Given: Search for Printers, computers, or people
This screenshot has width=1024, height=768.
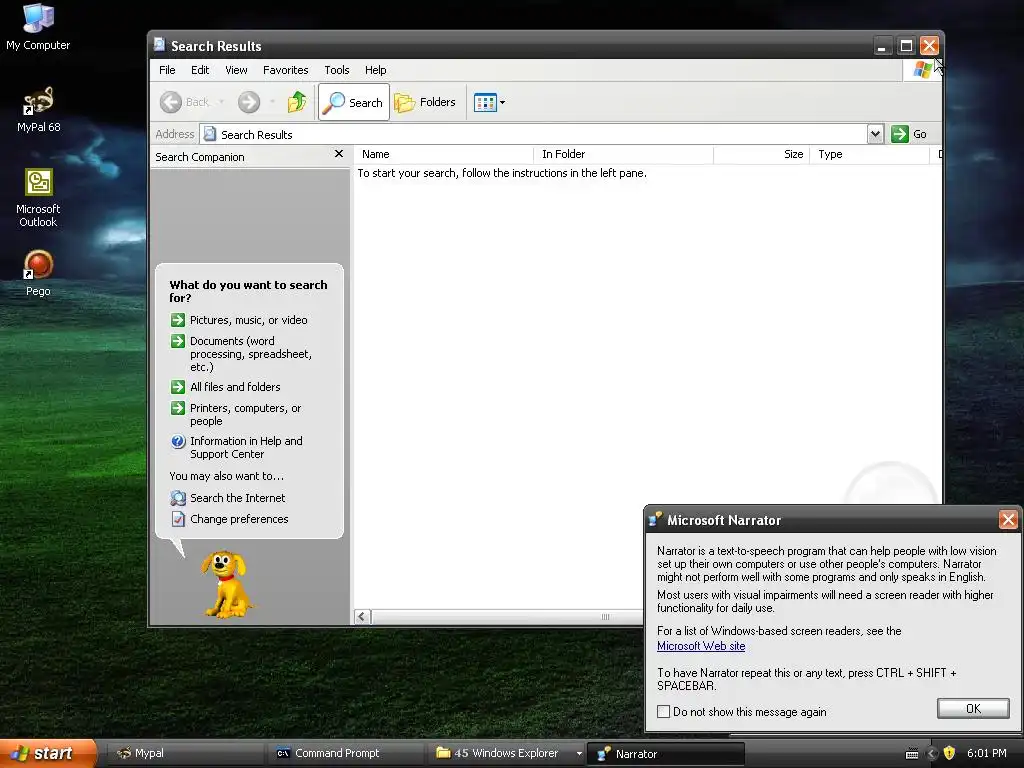Looking at the screenshot, I should [x=236, y=414].
